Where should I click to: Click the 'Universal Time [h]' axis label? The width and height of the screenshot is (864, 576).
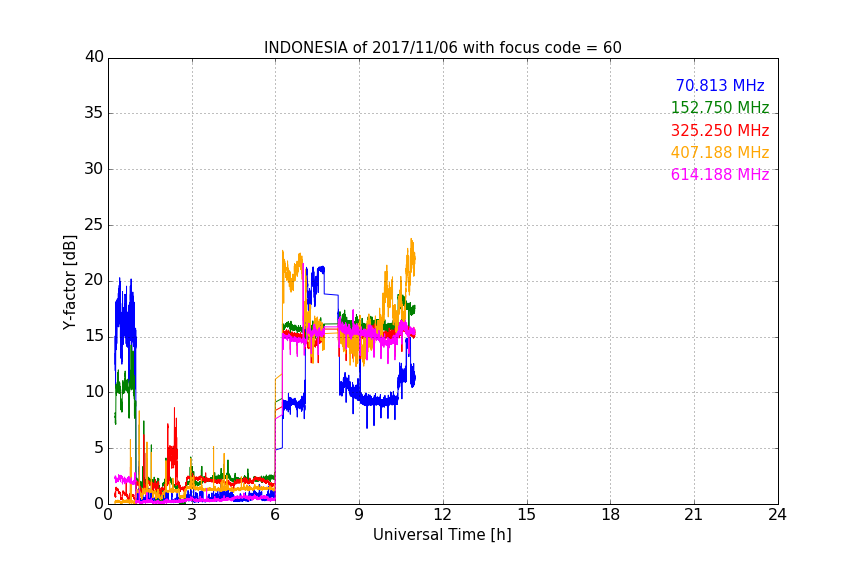click(442, 535)
